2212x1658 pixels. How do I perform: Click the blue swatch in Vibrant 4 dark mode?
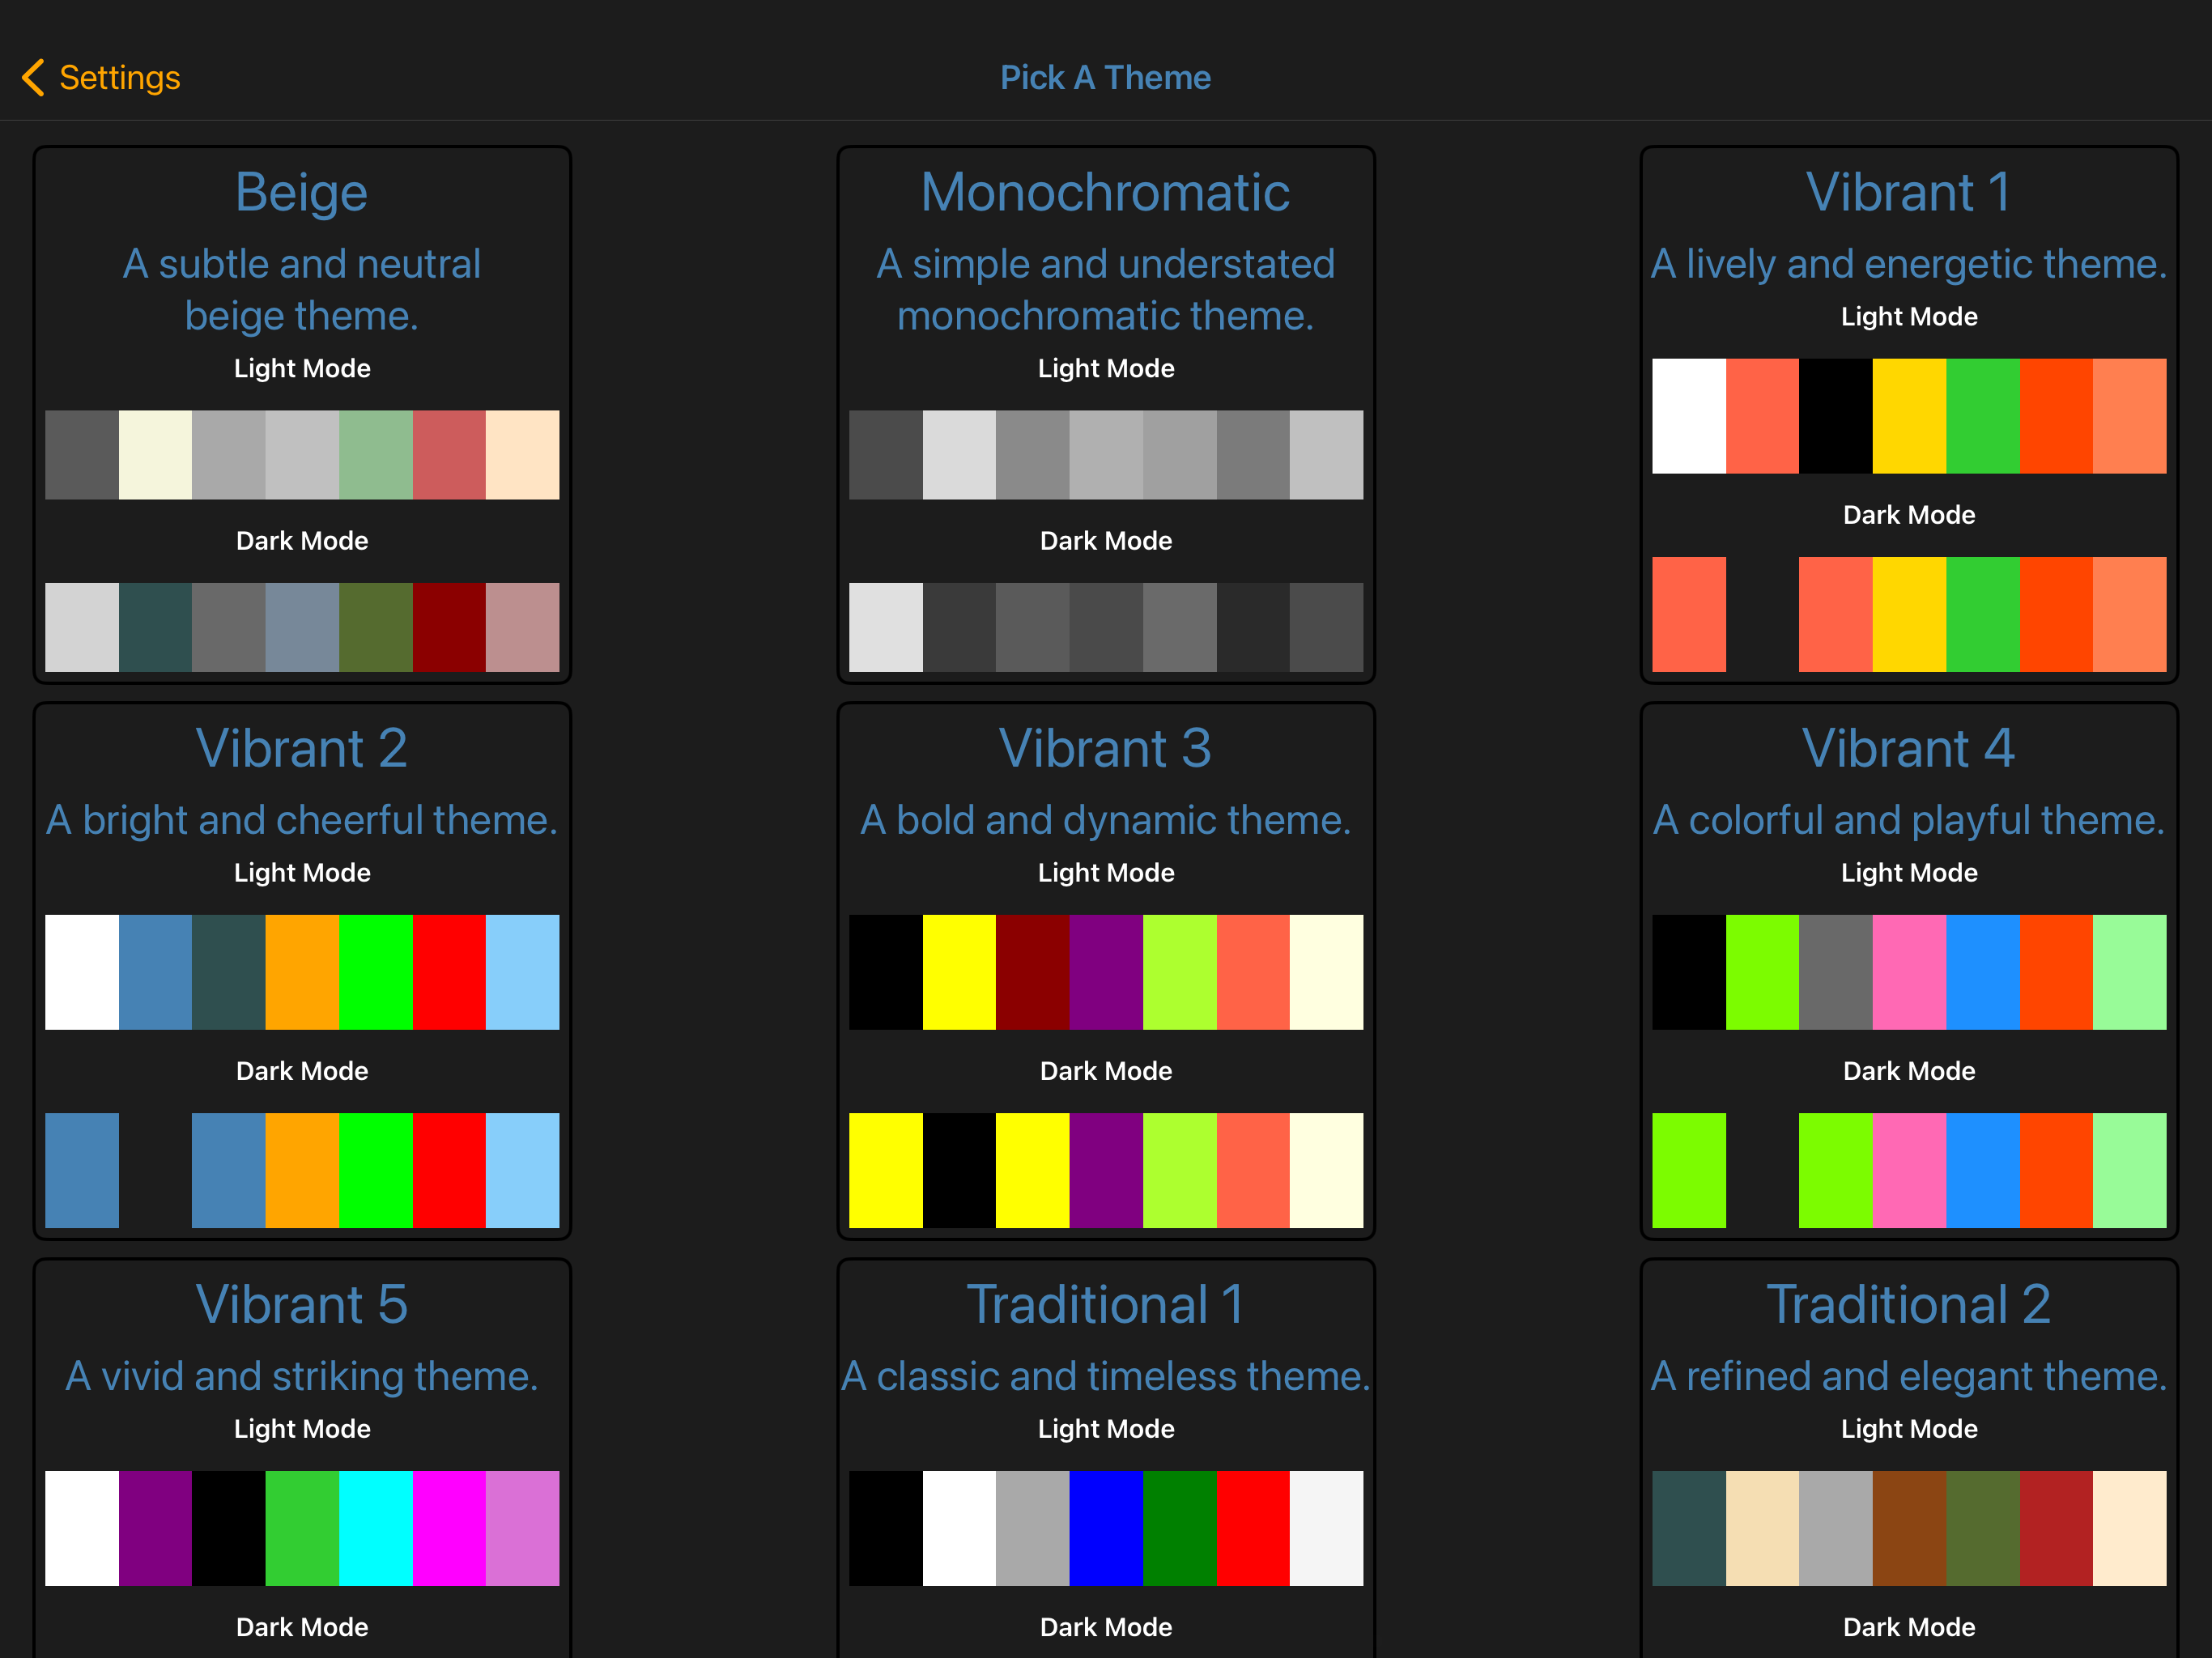coord(1982,1170)
